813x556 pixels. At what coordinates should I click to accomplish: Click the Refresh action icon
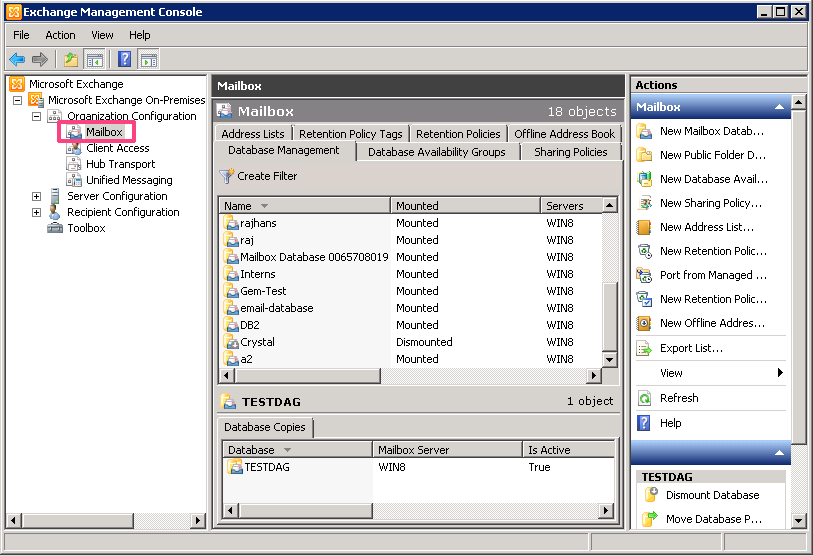644,398
